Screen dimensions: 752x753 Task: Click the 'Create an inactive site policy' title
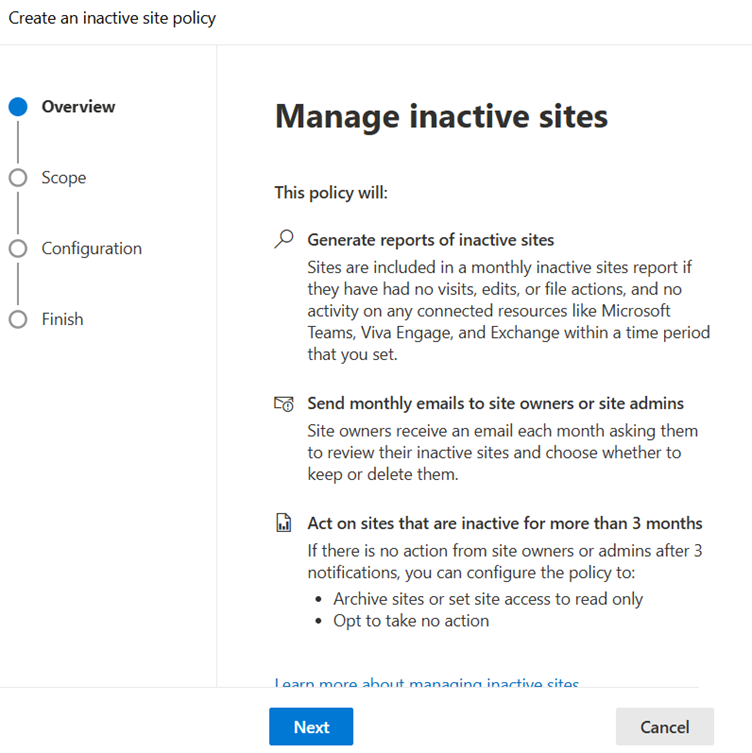[112, 18]
